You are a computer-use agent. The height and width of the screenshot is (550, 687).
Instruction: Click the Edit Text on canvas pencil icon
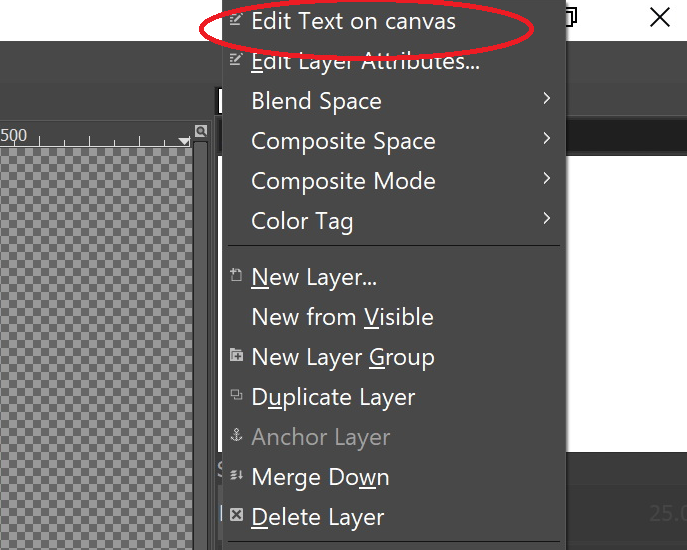pos(236,20)
